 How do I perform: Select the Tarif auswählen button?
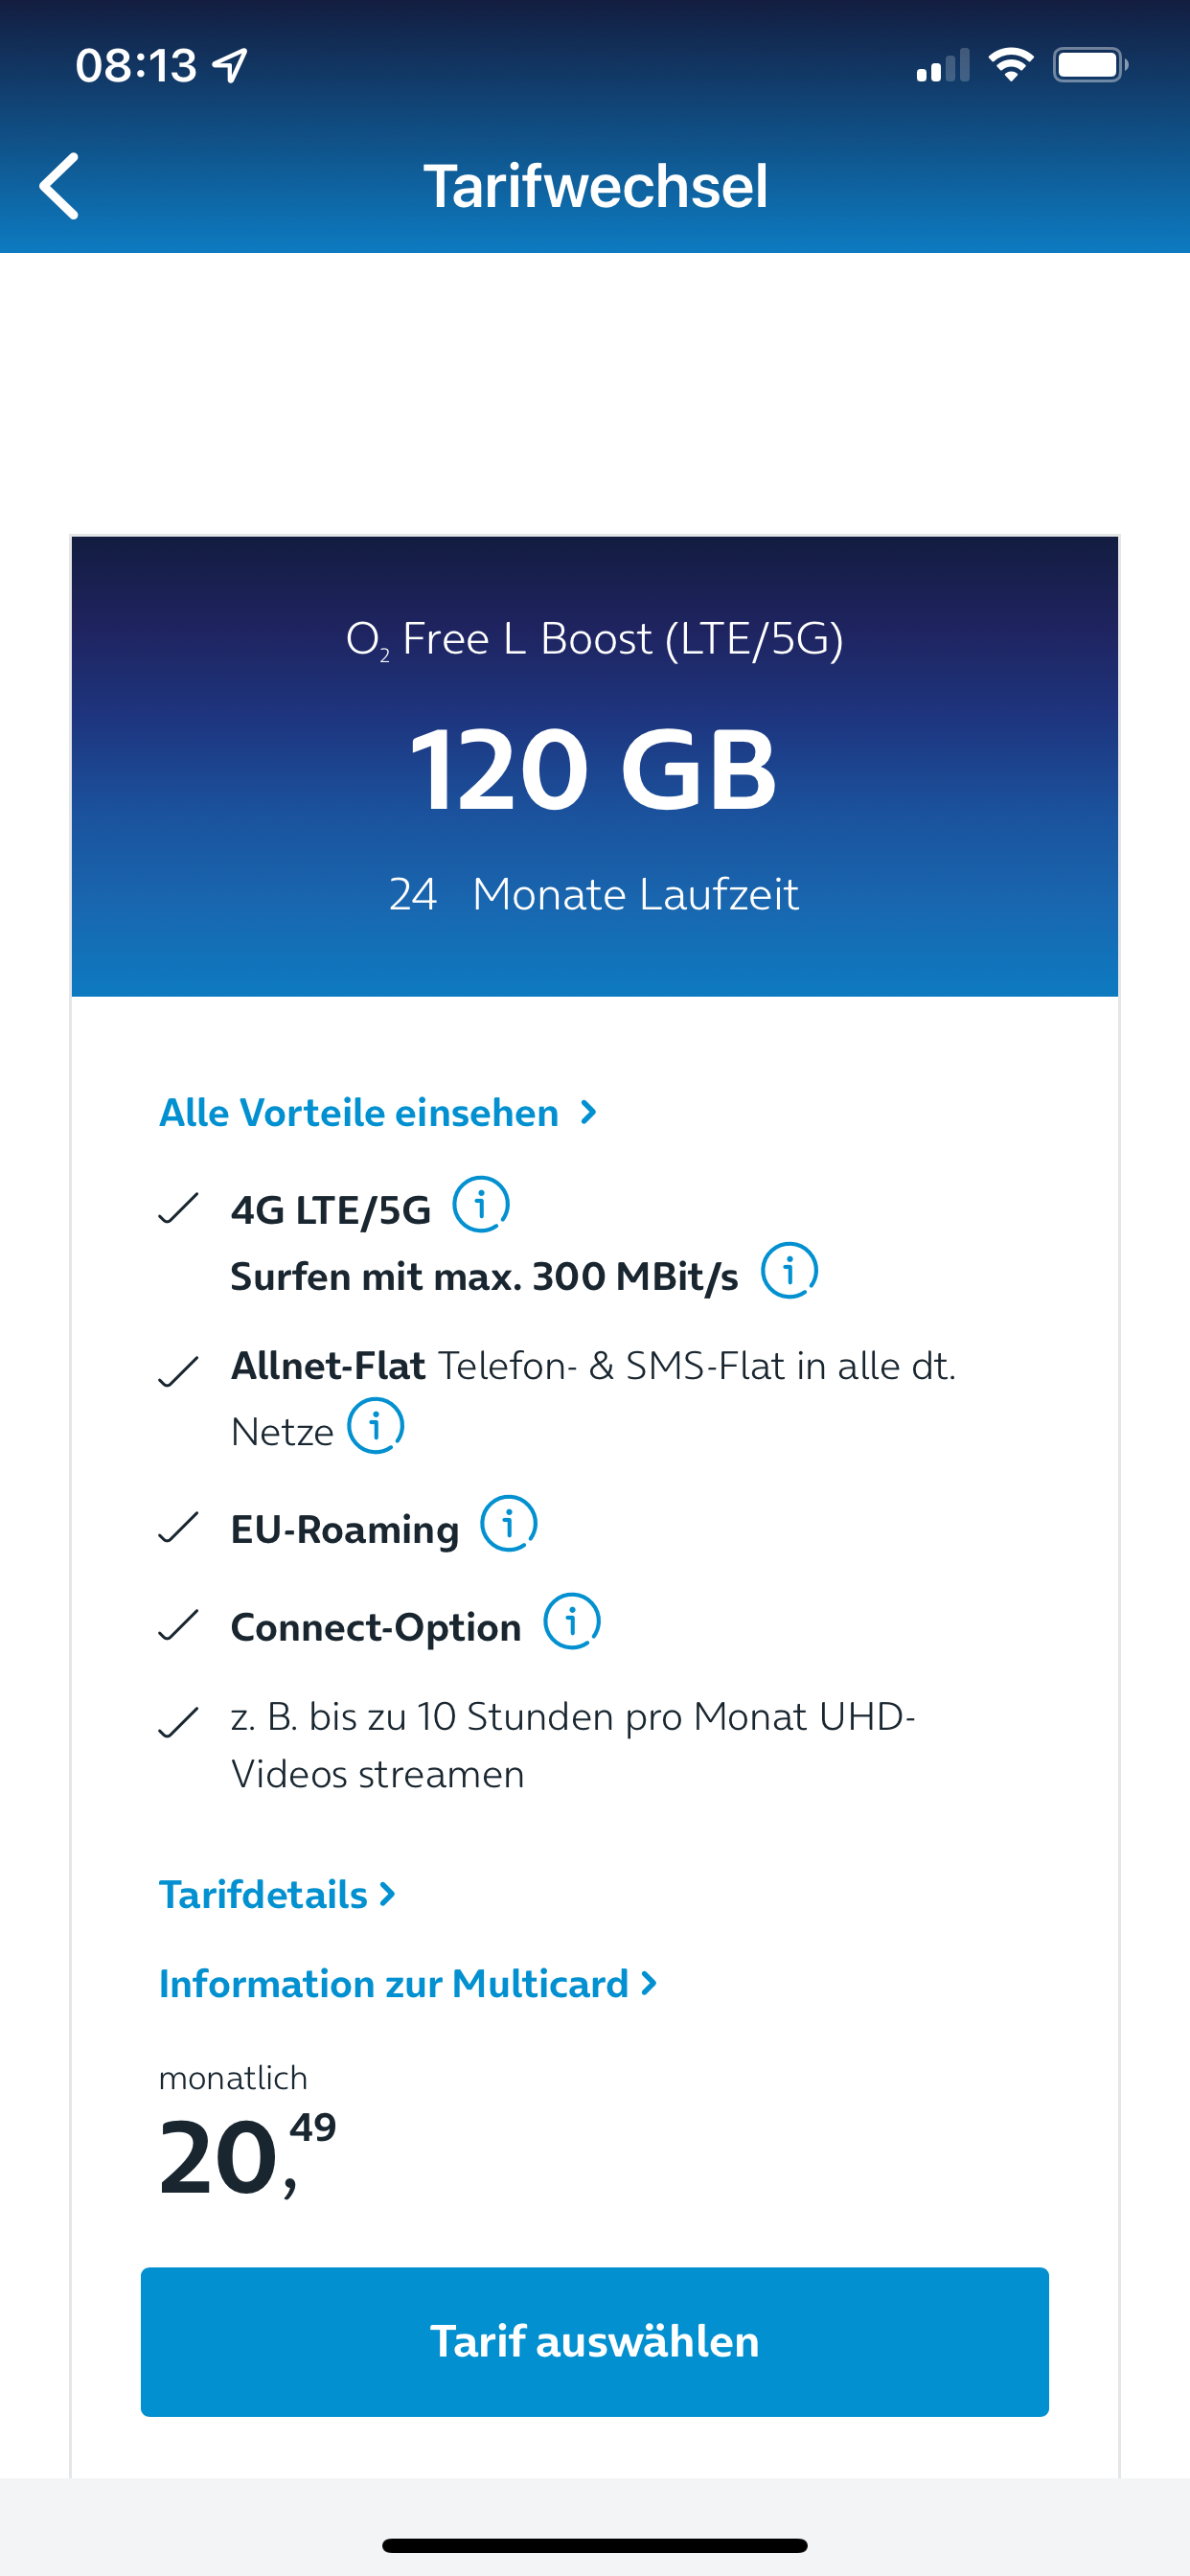click(x=595, y=2342)
